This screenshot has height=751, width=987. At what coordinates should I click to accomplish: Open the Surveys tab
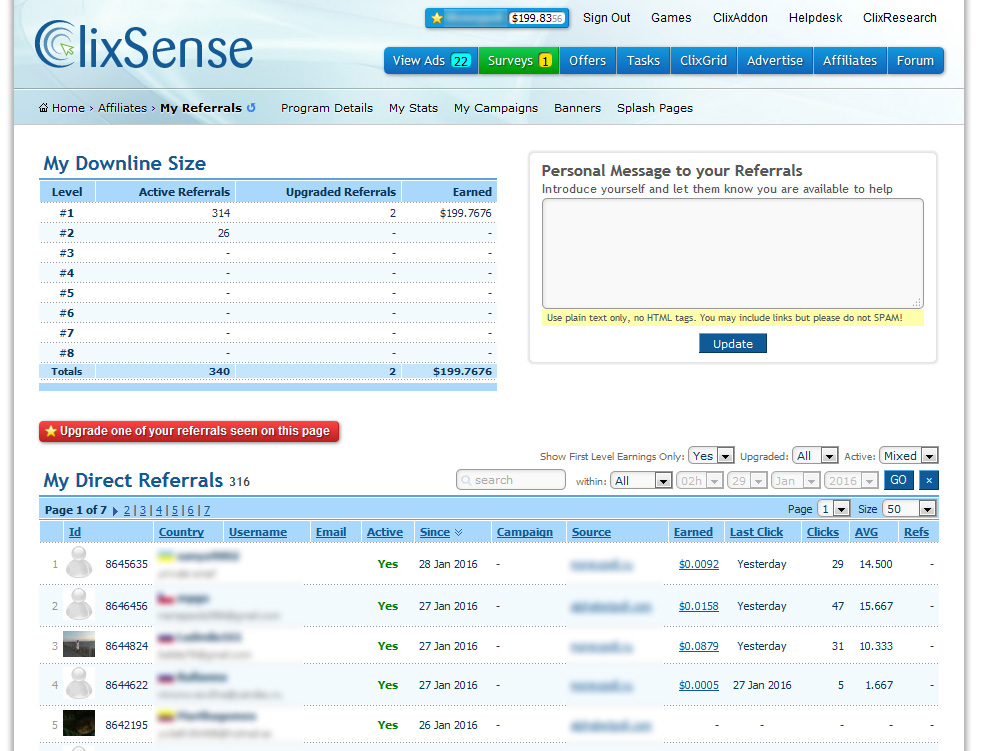(519, 60)
